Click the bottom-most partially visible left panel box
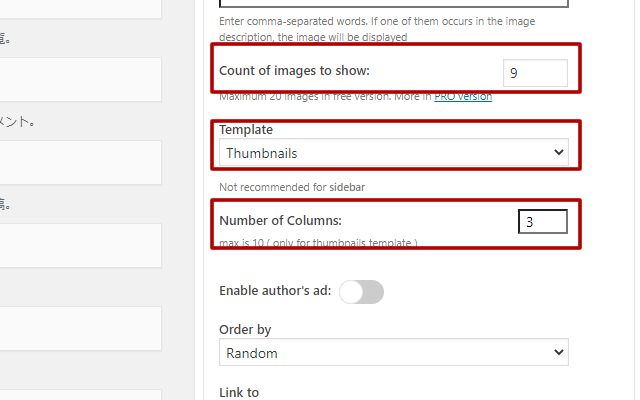The width and height of the screenshot is (640, 400). [x=80, y=394]
